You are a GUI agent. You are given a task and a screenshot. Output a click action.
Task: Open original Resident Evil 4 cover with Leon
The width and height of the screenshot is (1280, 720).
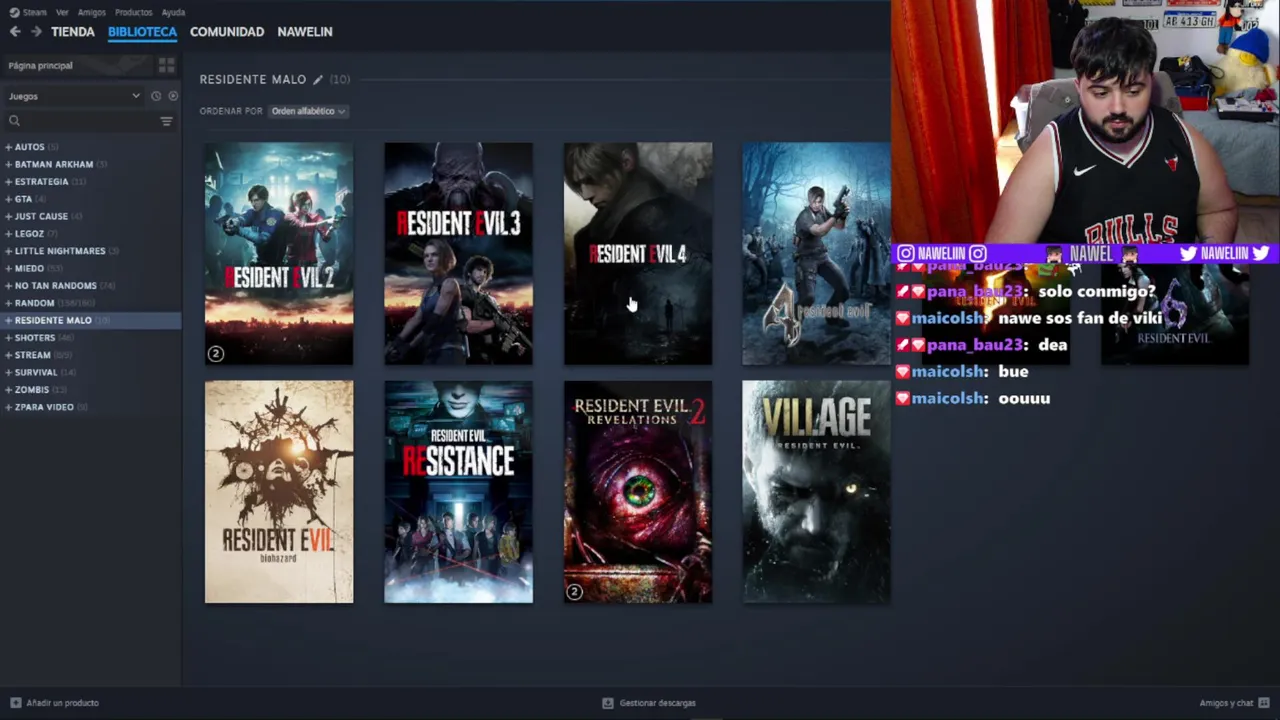coord(816,254)
